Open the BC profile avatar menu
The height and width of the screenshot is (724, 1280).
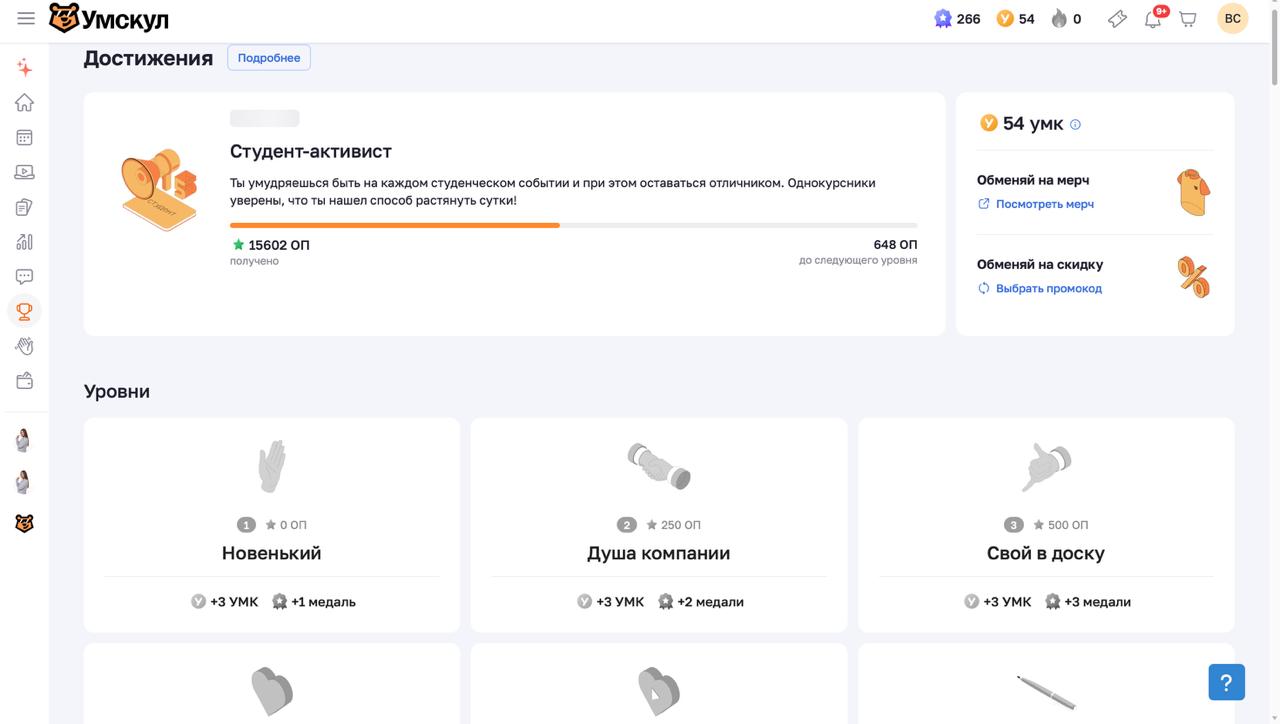pyautogui.click(x=1232, y=19)
